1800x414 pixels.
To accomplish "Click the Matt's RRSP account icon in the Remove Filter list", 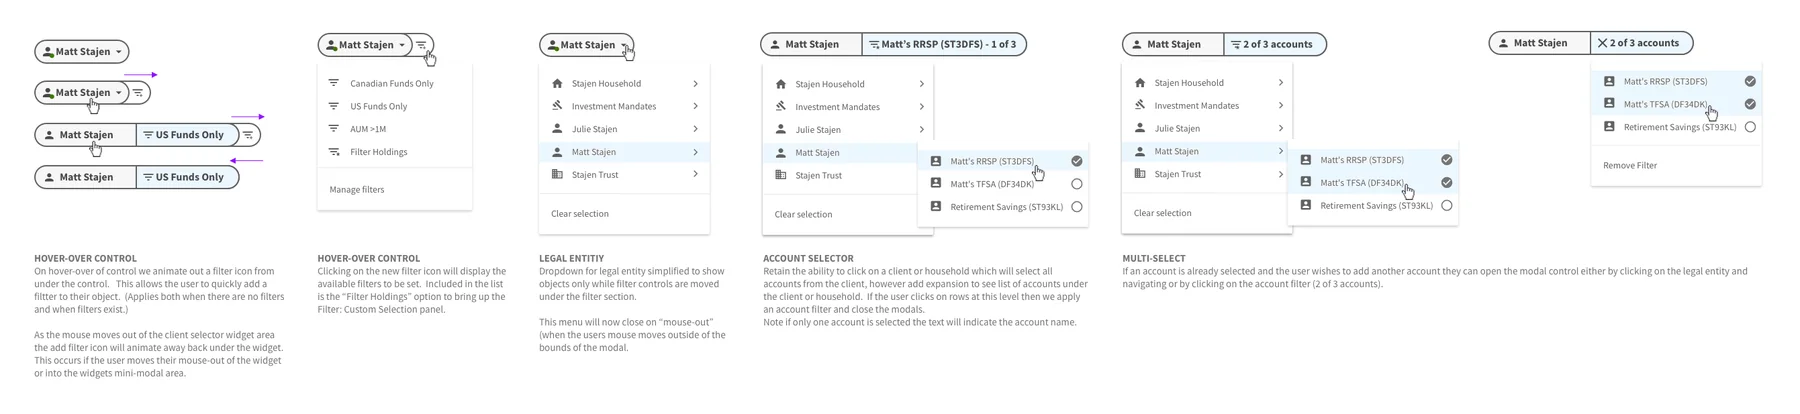I will tap(1609, 81).
